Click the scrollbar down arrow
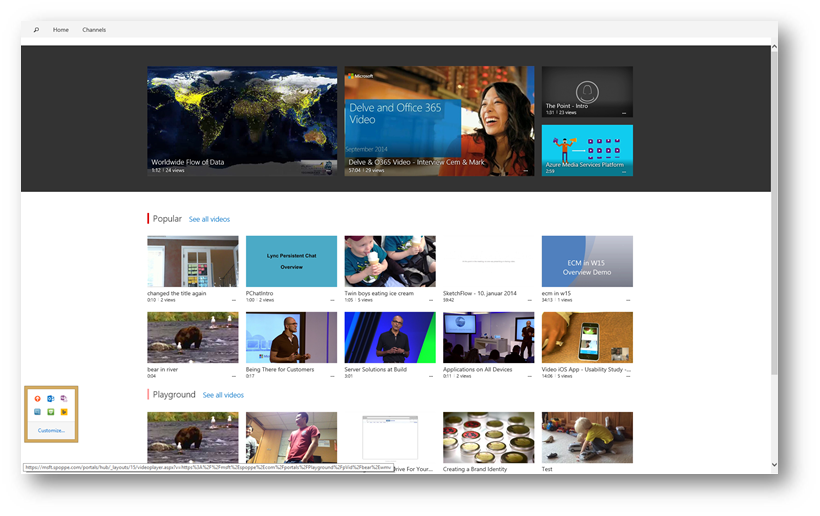Screen dimensions: 820x516 point(773,465)
